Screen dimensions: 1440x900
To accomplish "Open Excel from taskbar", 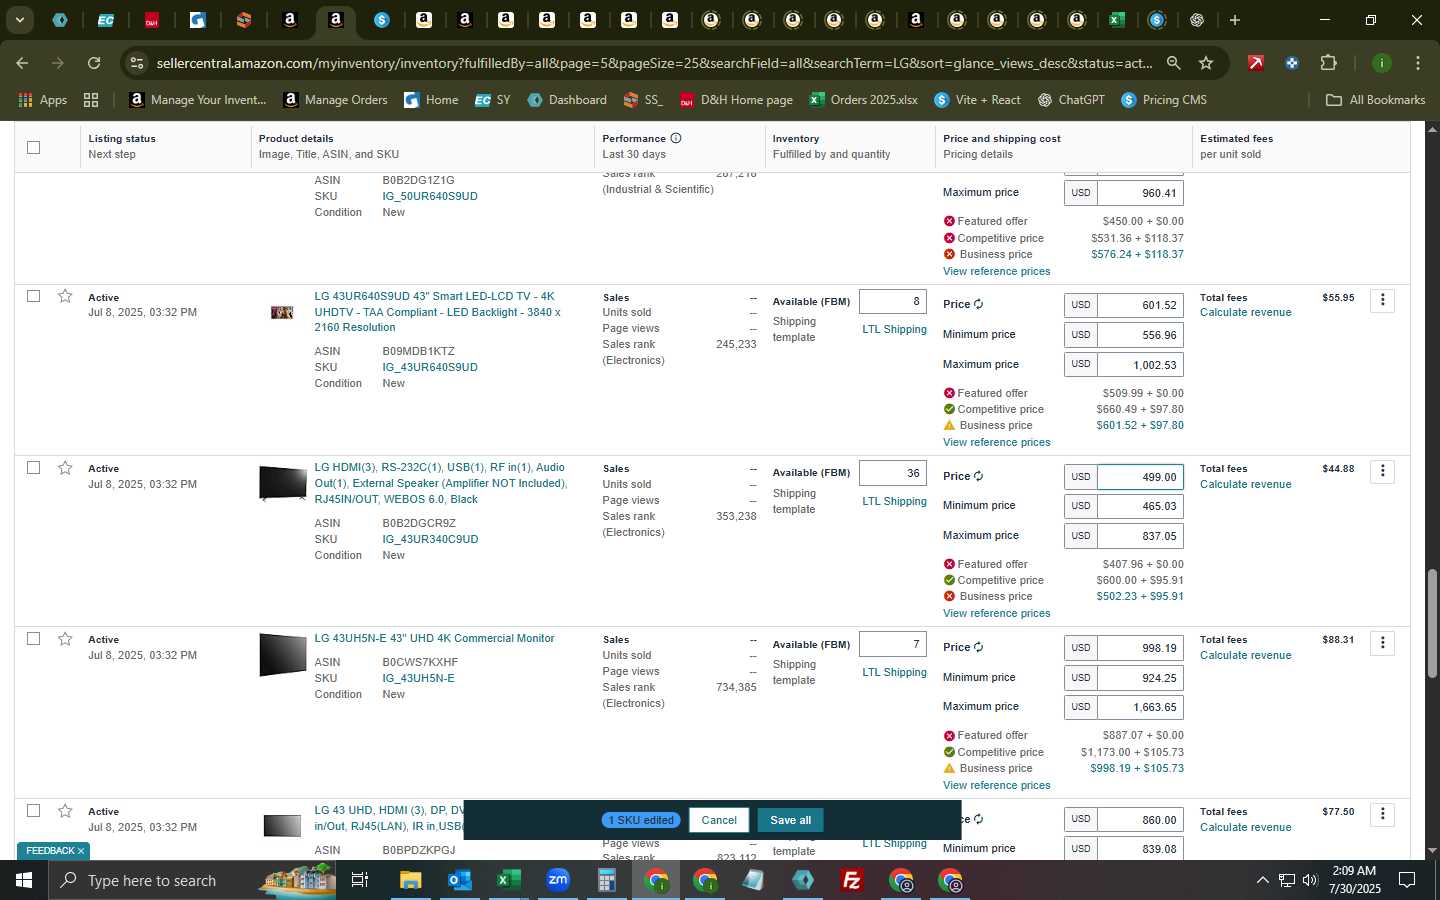I will [x=508, y=880].
